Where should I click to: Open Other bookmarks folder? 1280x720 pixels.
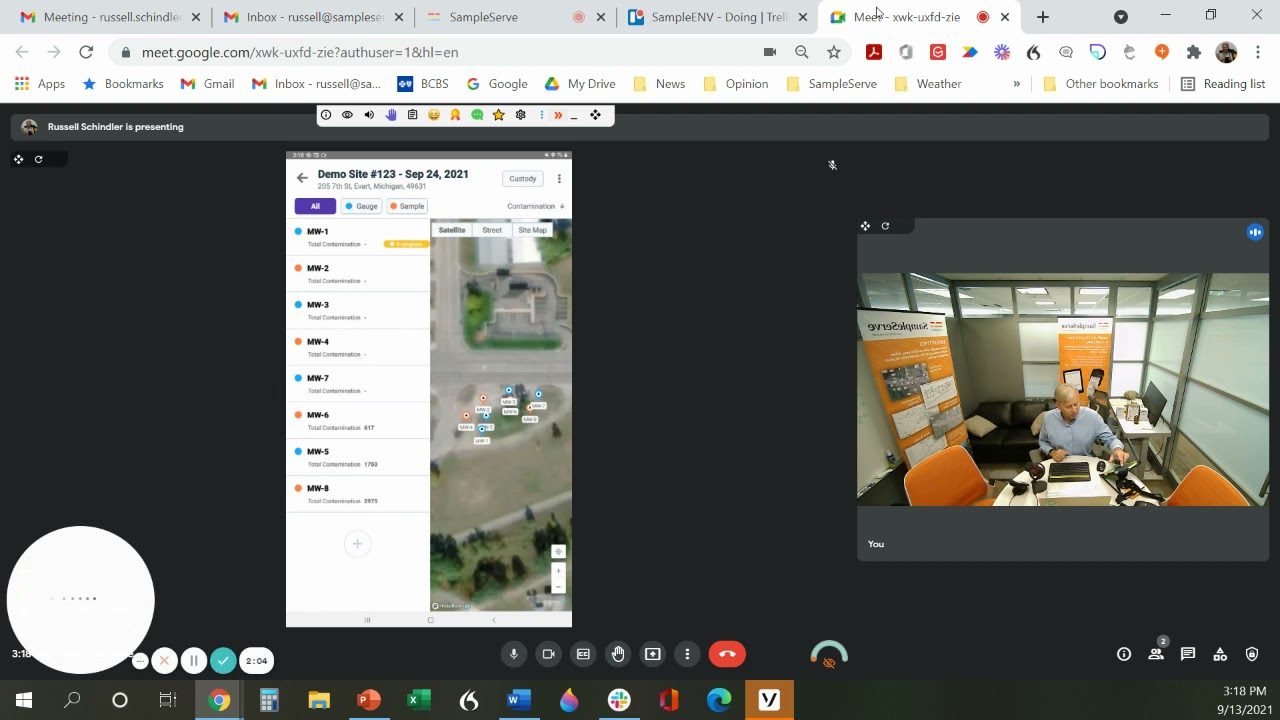coord(1102,84)
